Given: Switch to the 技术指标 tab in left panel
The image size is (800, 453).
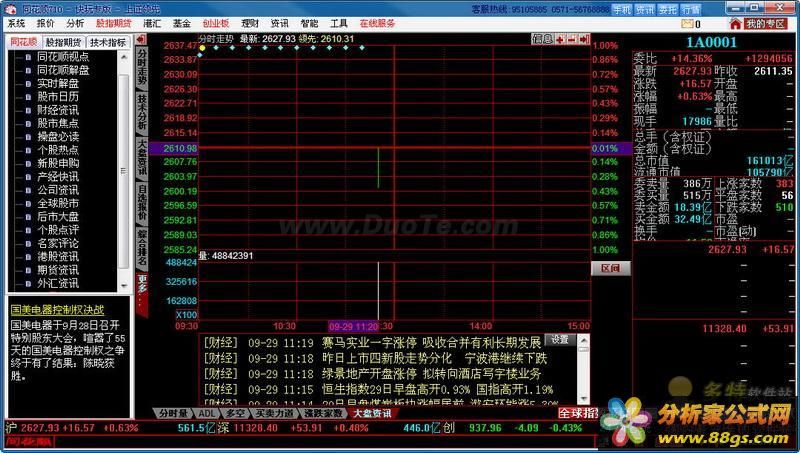Looking at the screenshot, I should point(108,42).
